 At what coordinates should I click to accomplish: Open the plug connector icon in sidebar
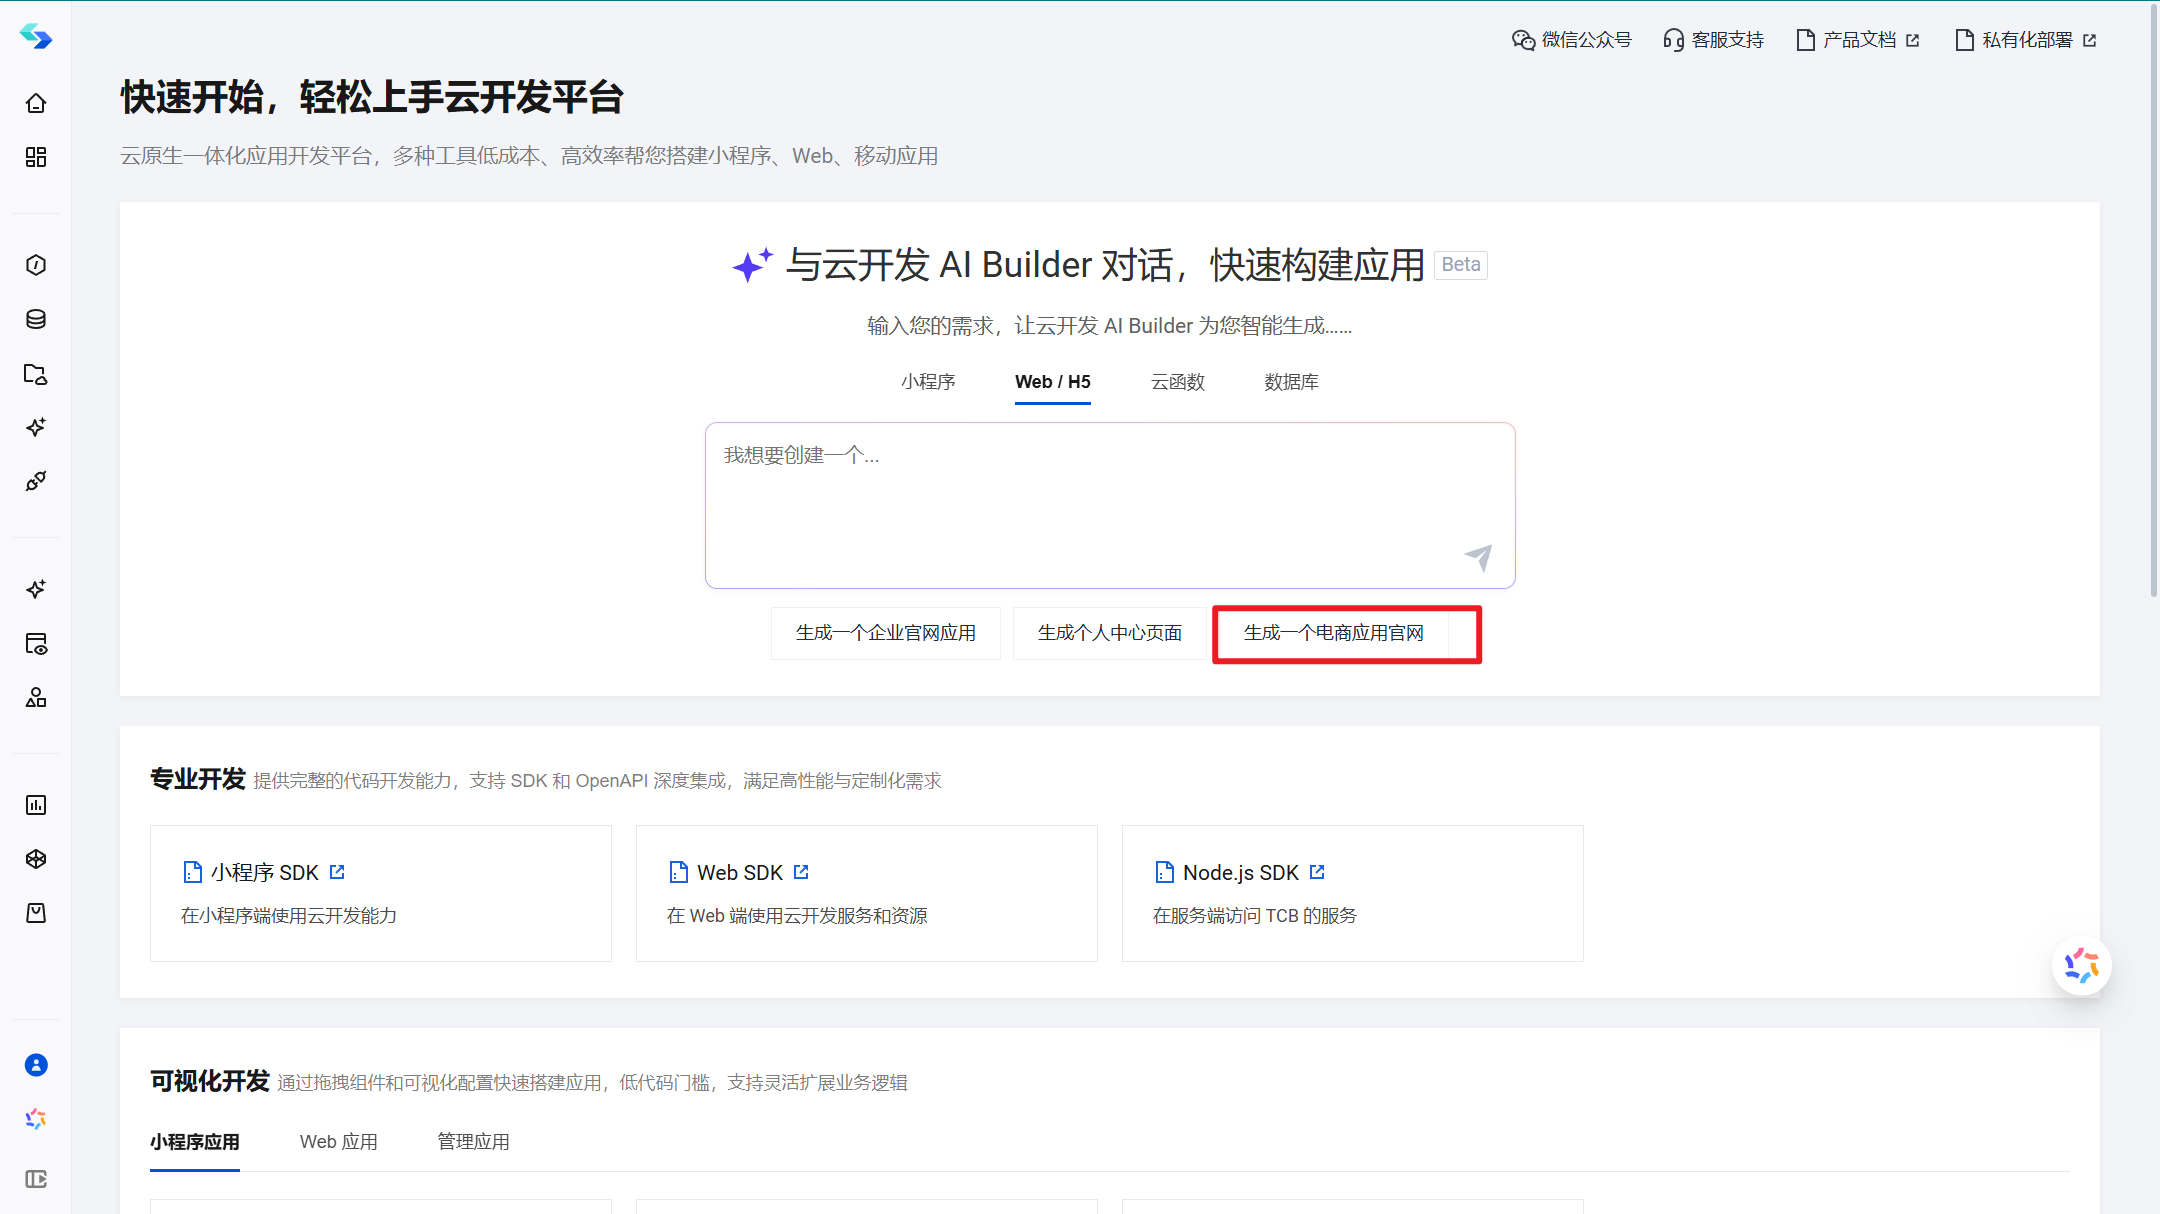[36, 481]
